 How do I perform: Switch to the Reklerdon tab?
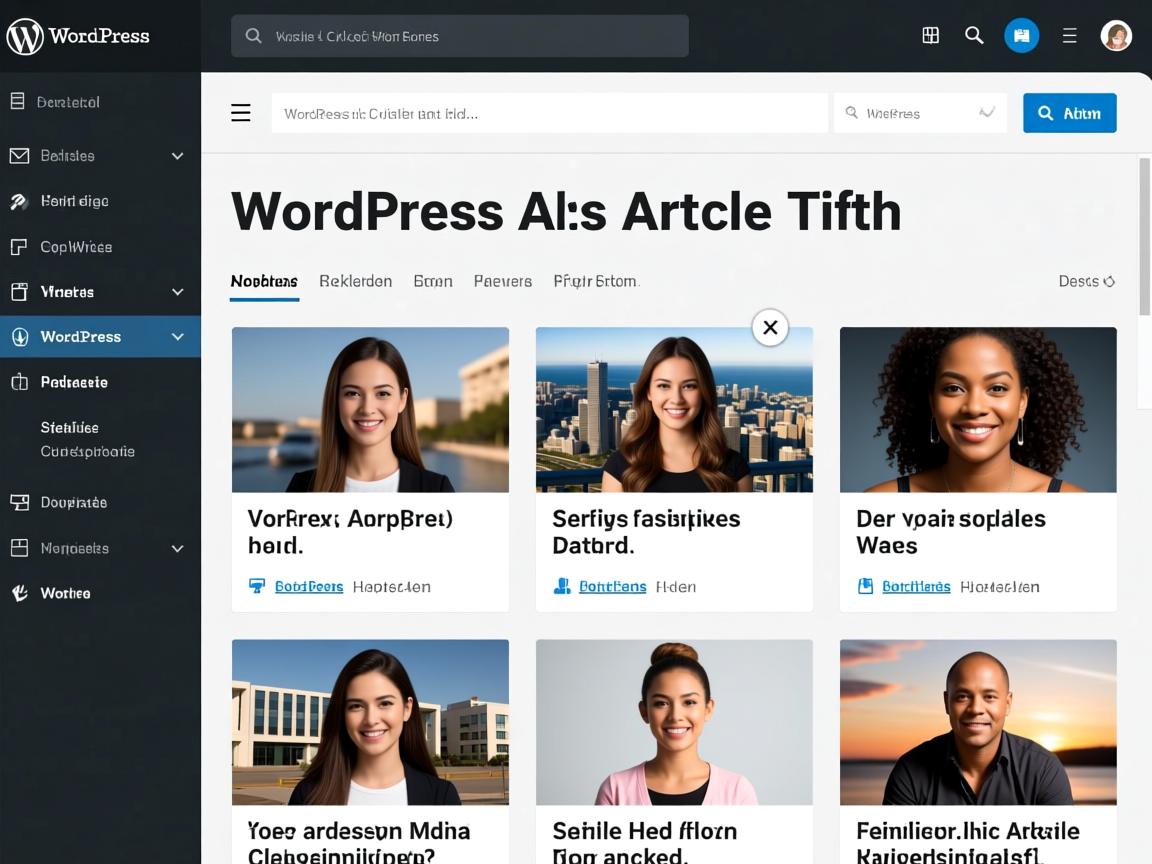[355, 281]
